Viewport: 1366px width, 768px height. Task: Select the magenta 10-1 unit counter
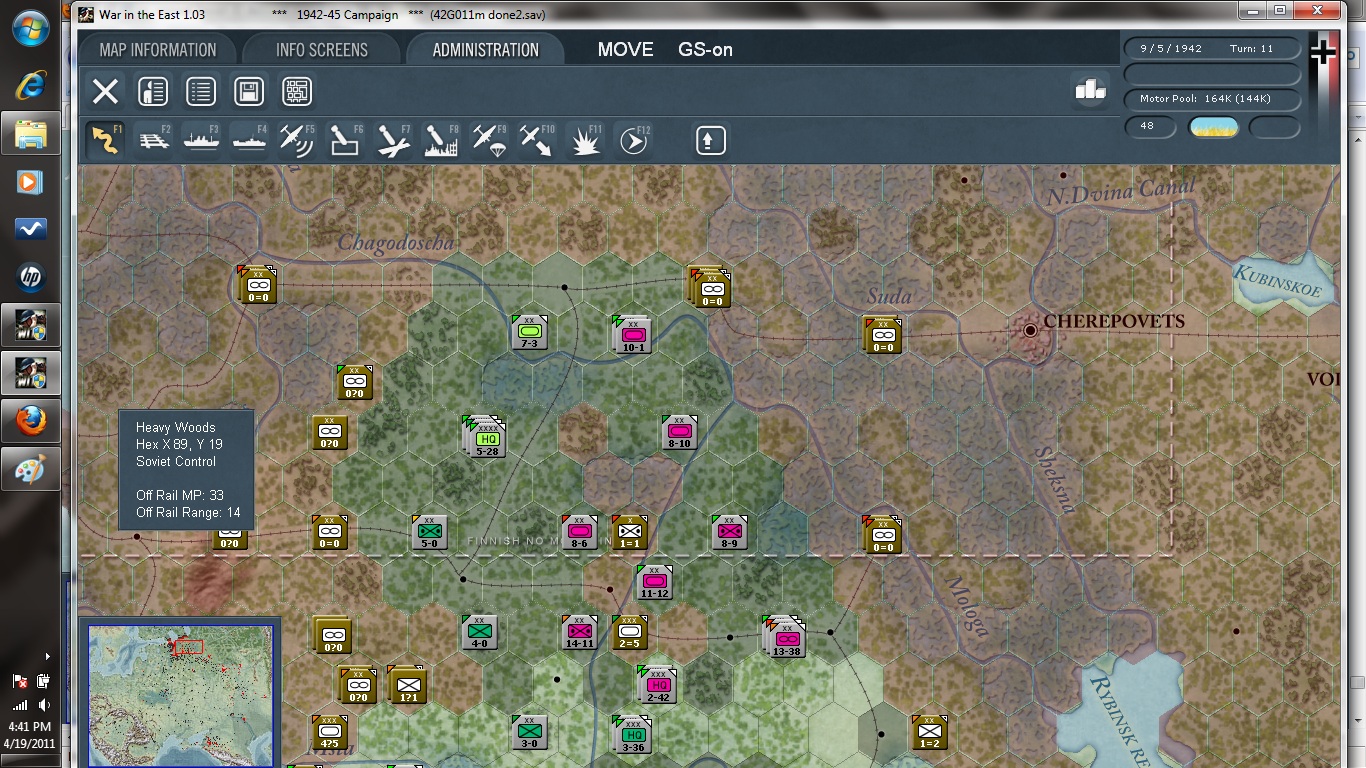click(632, 334)
